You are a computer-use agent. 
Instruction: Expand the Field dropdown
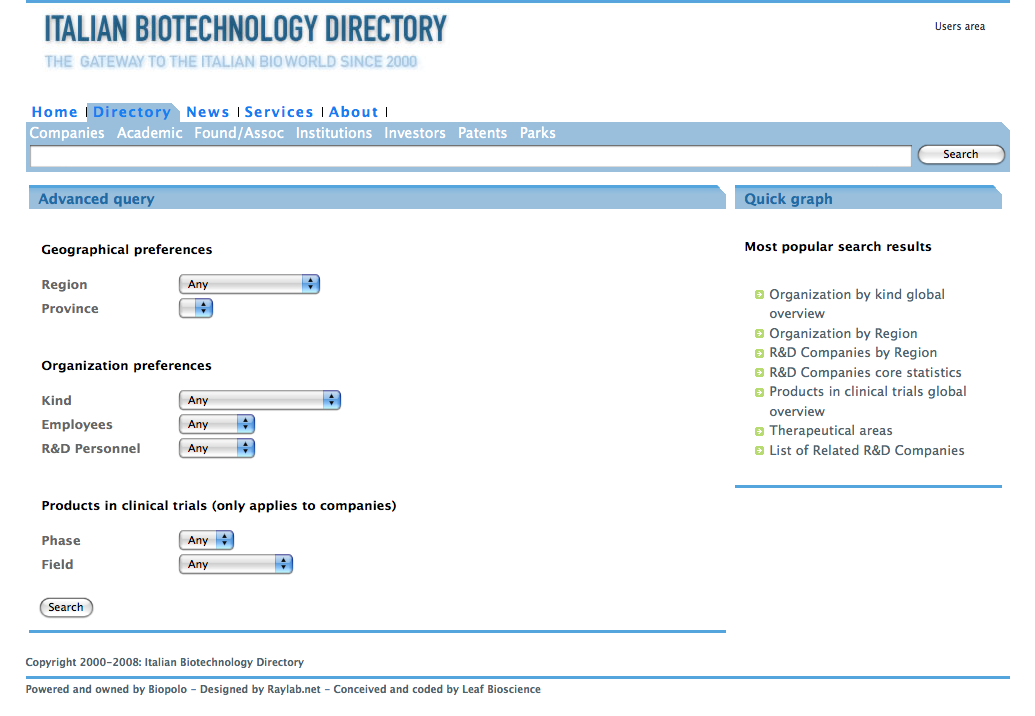click(236, 564)
